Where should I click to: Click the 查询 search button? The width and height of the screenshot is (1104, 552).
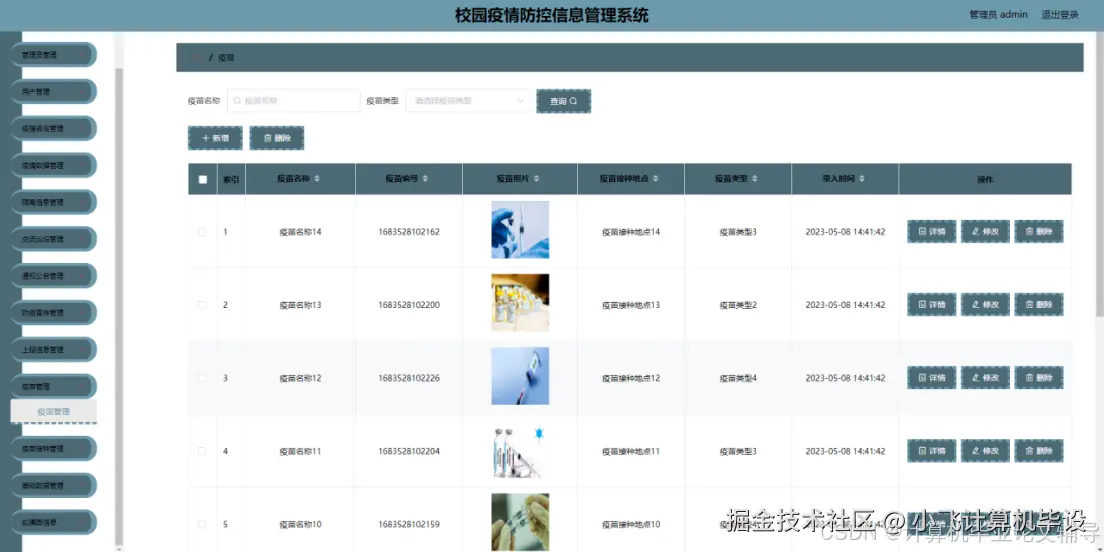(563, 101)
